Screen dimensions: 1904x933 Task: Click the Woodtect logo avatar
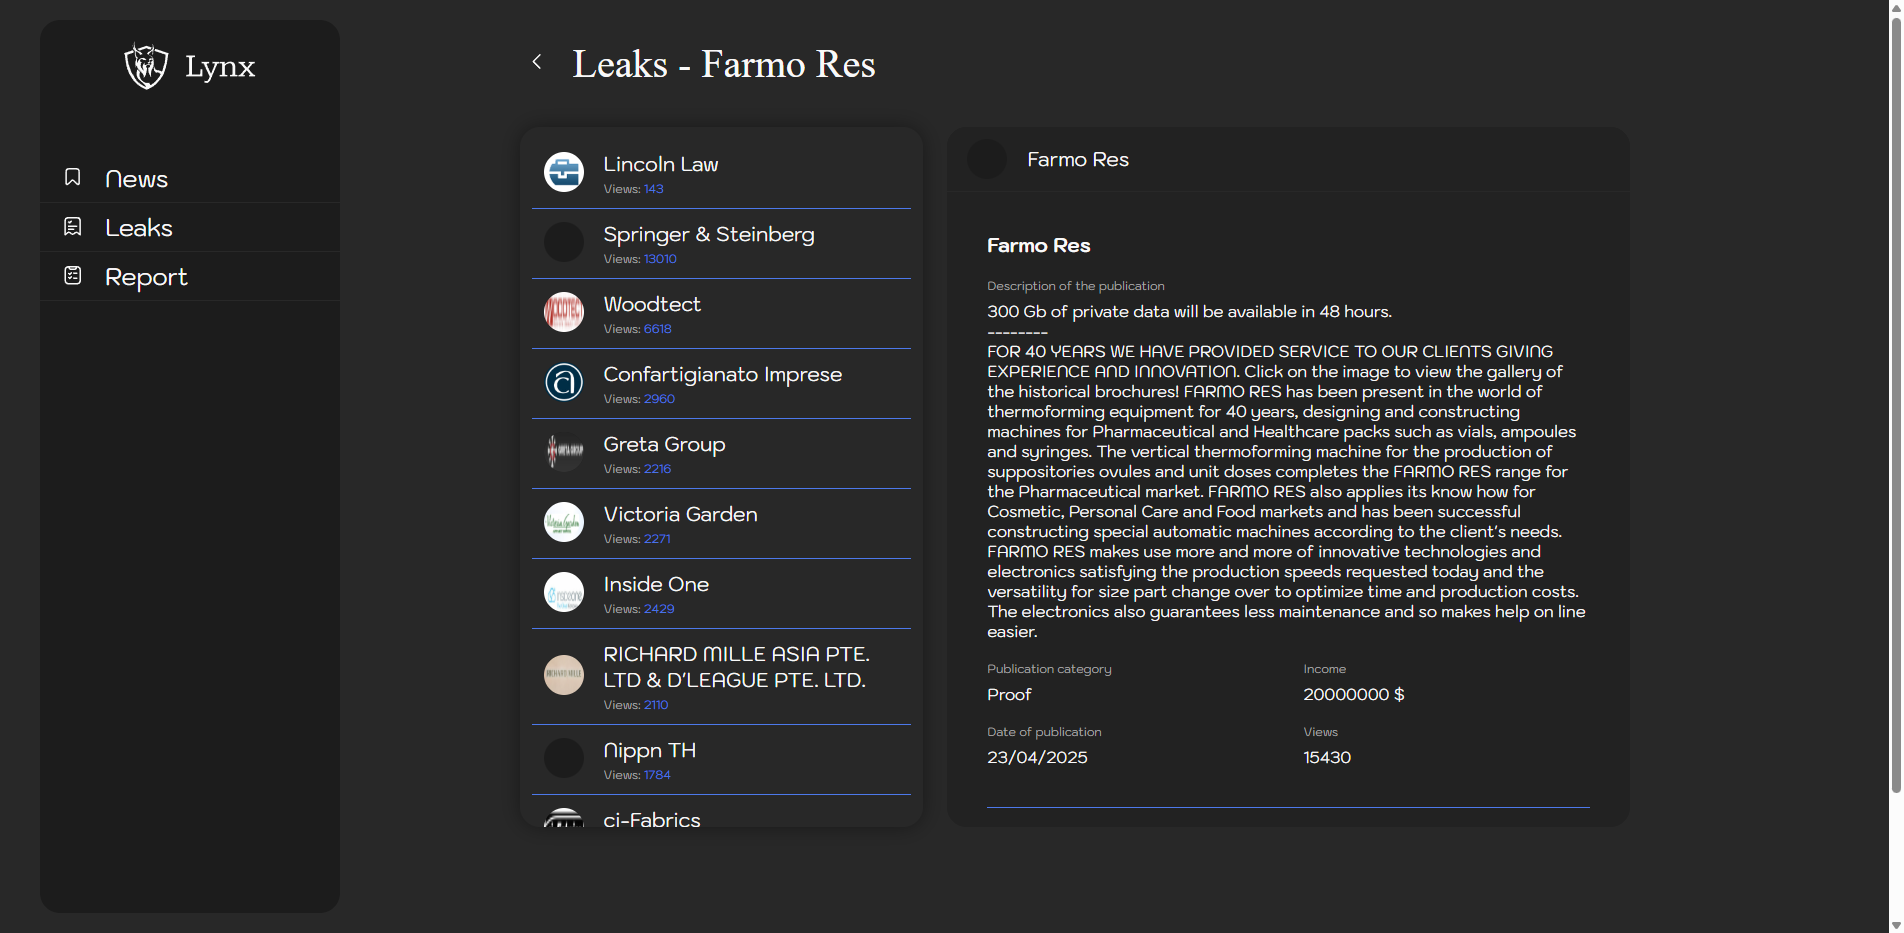pos(564,312)
